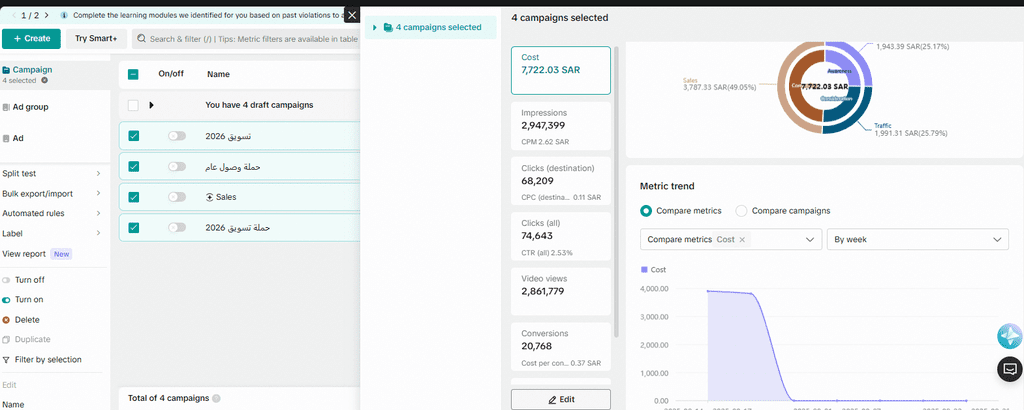
Task: Click the Duplicate action icon
Action: (6, 339)
